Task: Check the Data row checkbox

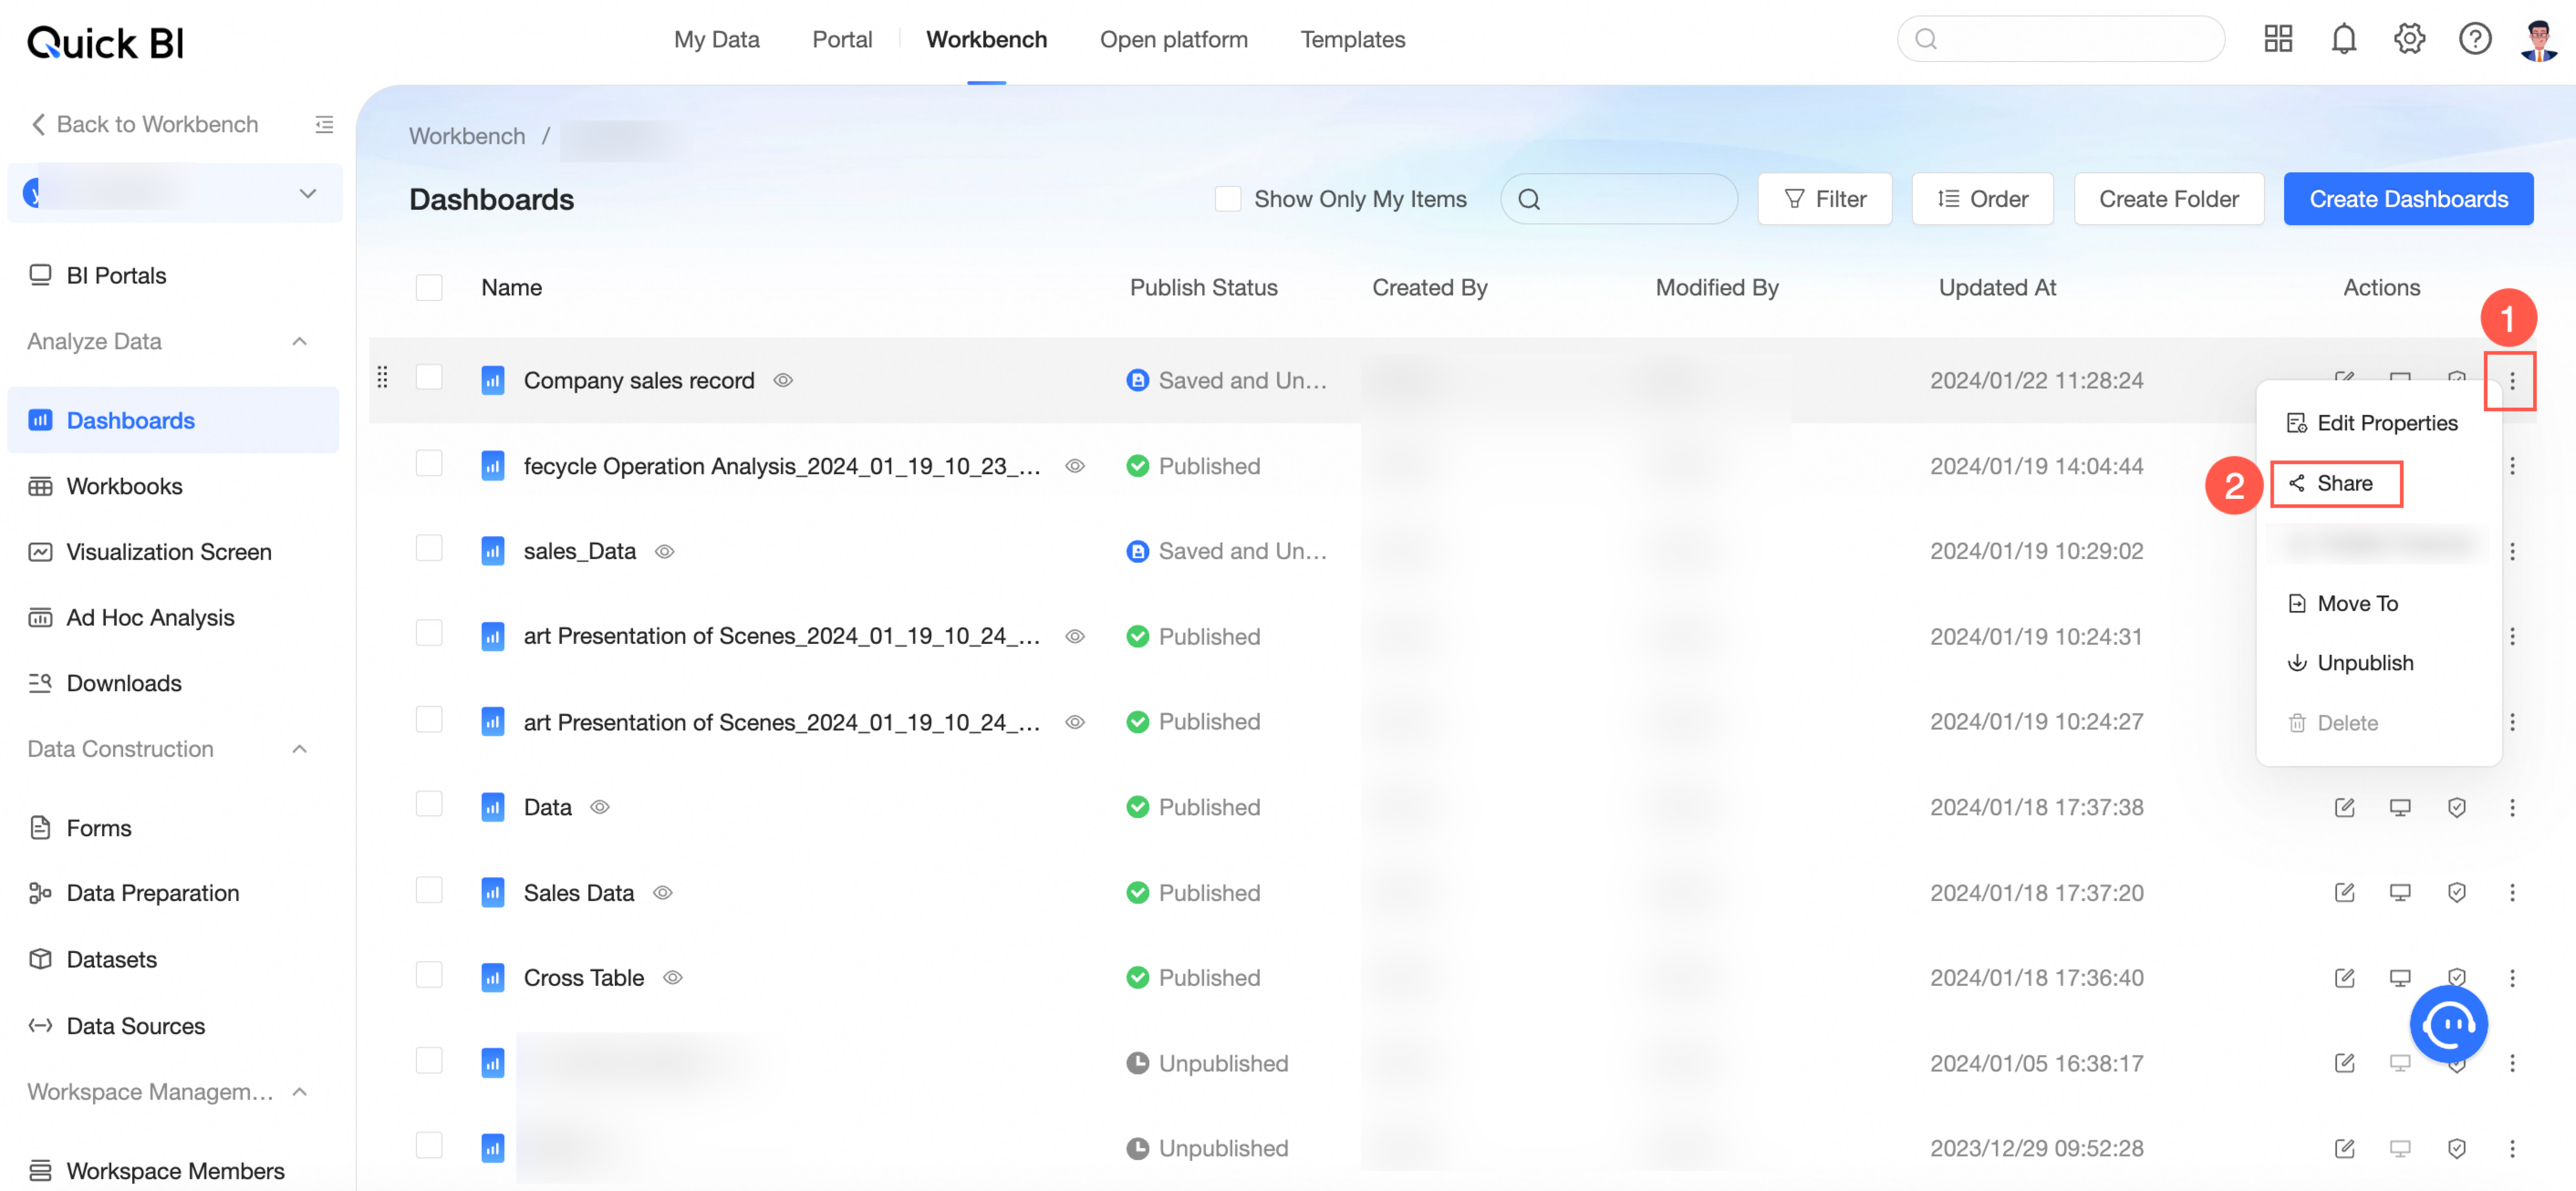Action: [x=429, y=804]
